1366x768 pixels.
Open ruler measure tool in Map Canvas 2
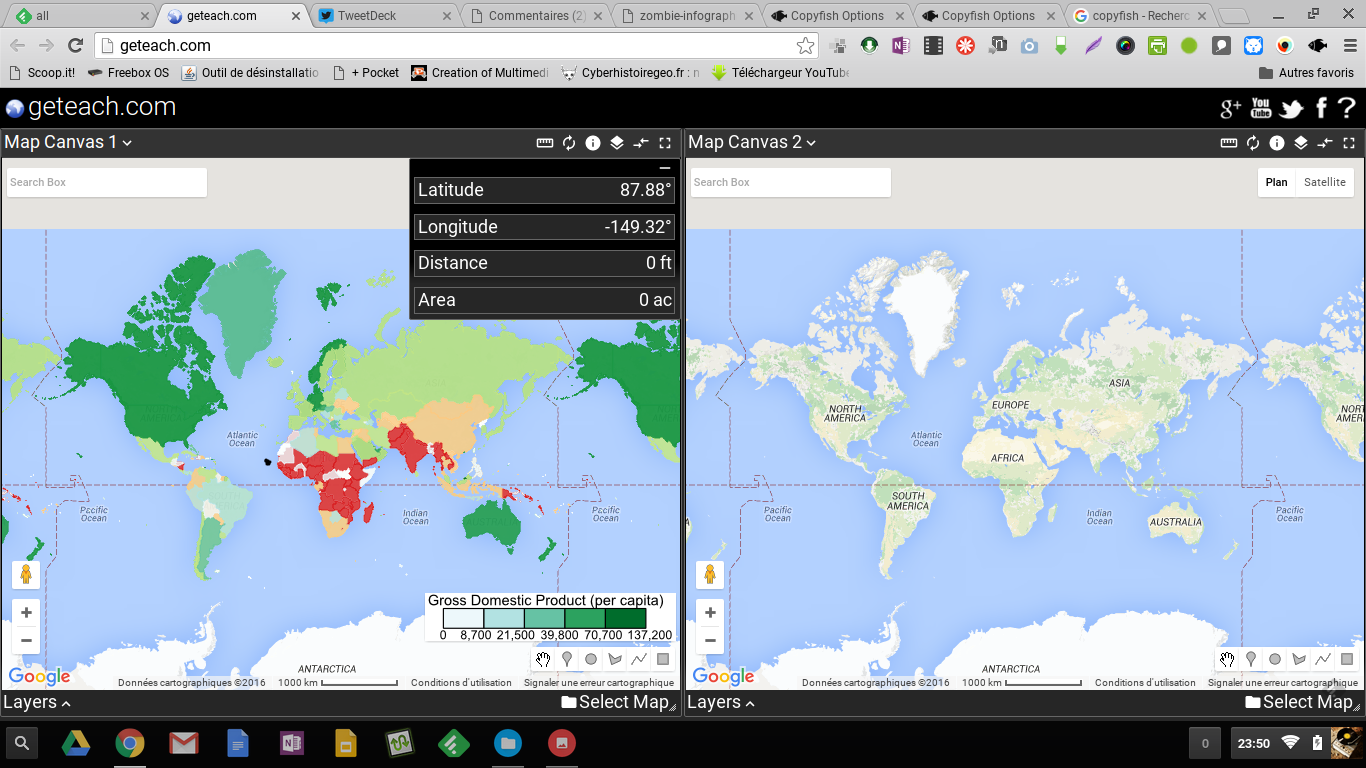(1229, 143)
